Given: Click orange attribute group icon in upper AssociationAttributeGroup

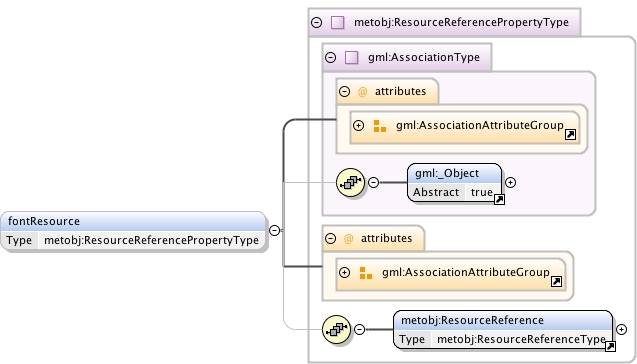Looking at the screenshot, I should (x=379, y=126).
